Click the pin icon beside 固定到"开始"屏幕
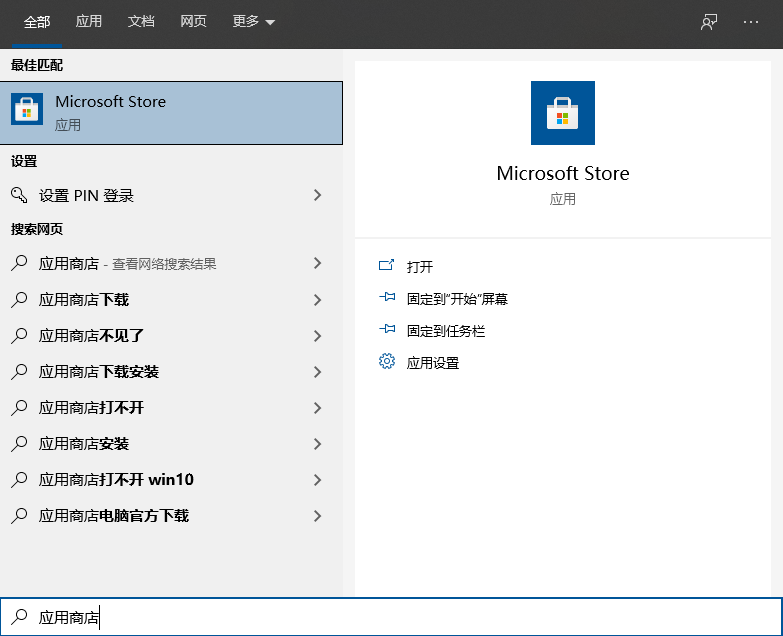This screenshot has width=783, height=636. [387, 297]
